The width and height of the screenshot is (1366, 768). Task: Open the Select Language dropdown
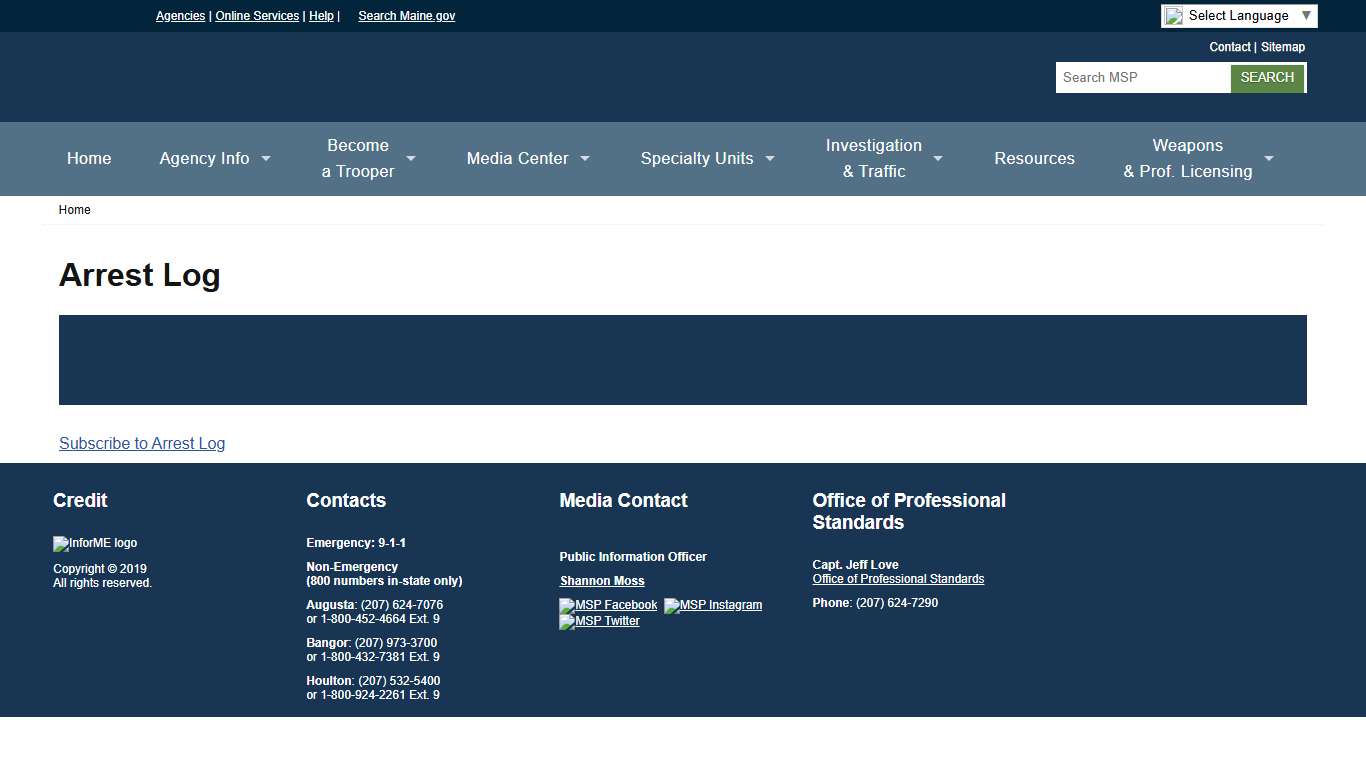pyautogui.click(x=1239, y=15)
